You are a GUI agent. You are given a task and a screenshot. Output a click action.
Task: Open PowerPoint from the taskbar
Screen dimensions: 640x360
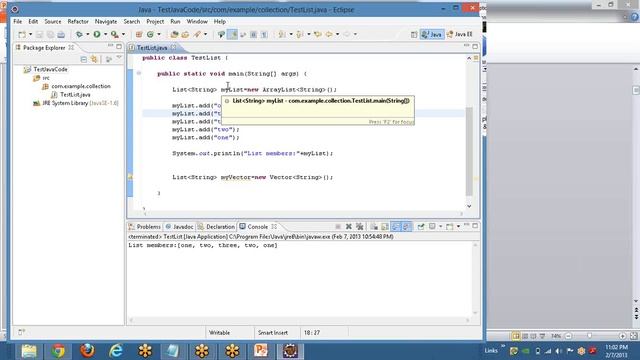point(260,351)
